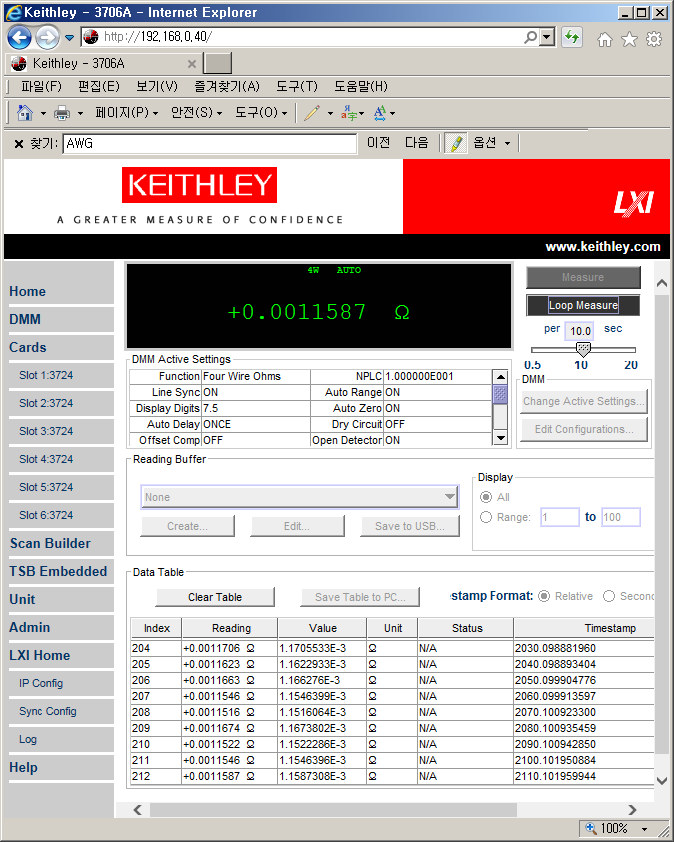Click the Home page toolbar icon
Screen dimensions: 674x842
[x=25, y=113]
